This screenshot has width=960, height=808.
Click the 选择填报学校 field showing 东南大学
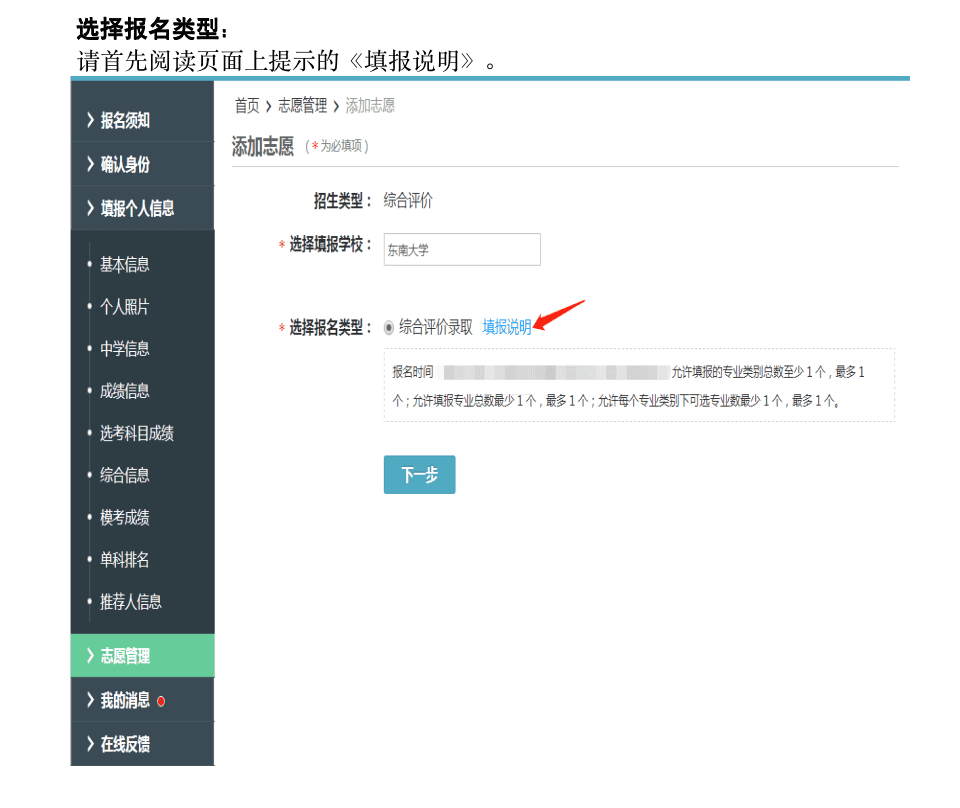tap(462, 250)
